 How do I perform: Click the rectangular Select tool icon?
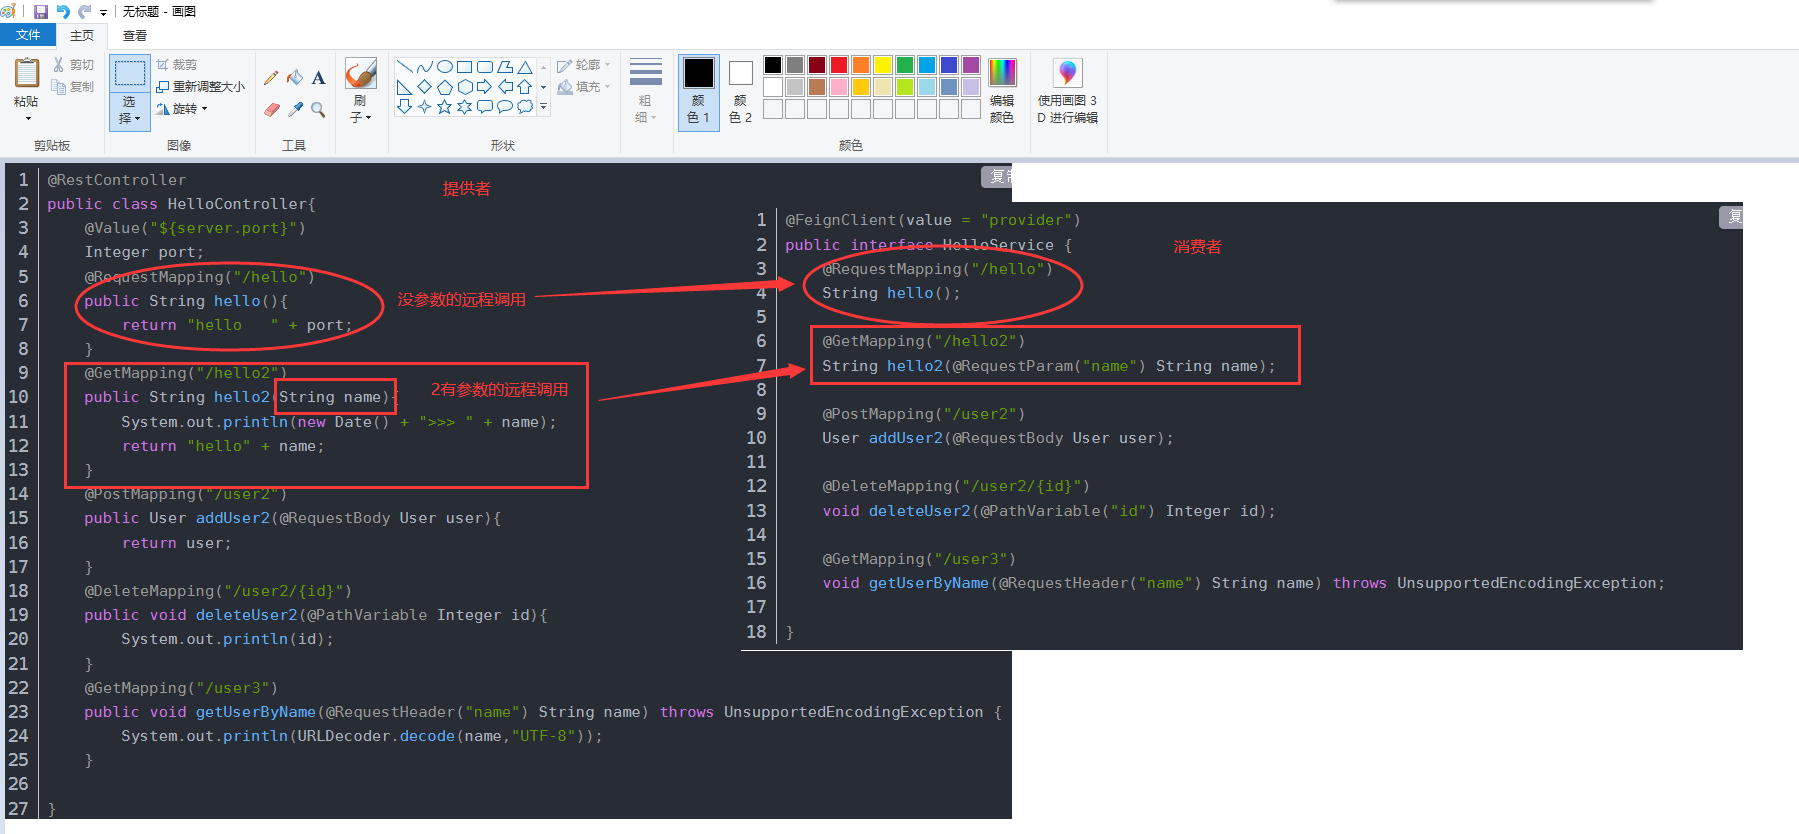point(129,74)
